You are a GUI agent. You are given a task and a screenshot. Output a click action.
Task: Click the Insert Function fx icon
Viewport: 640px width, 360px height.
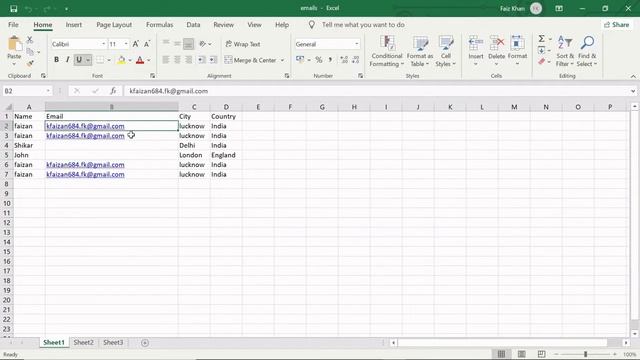pyautogui.click(x=113, y=91)
